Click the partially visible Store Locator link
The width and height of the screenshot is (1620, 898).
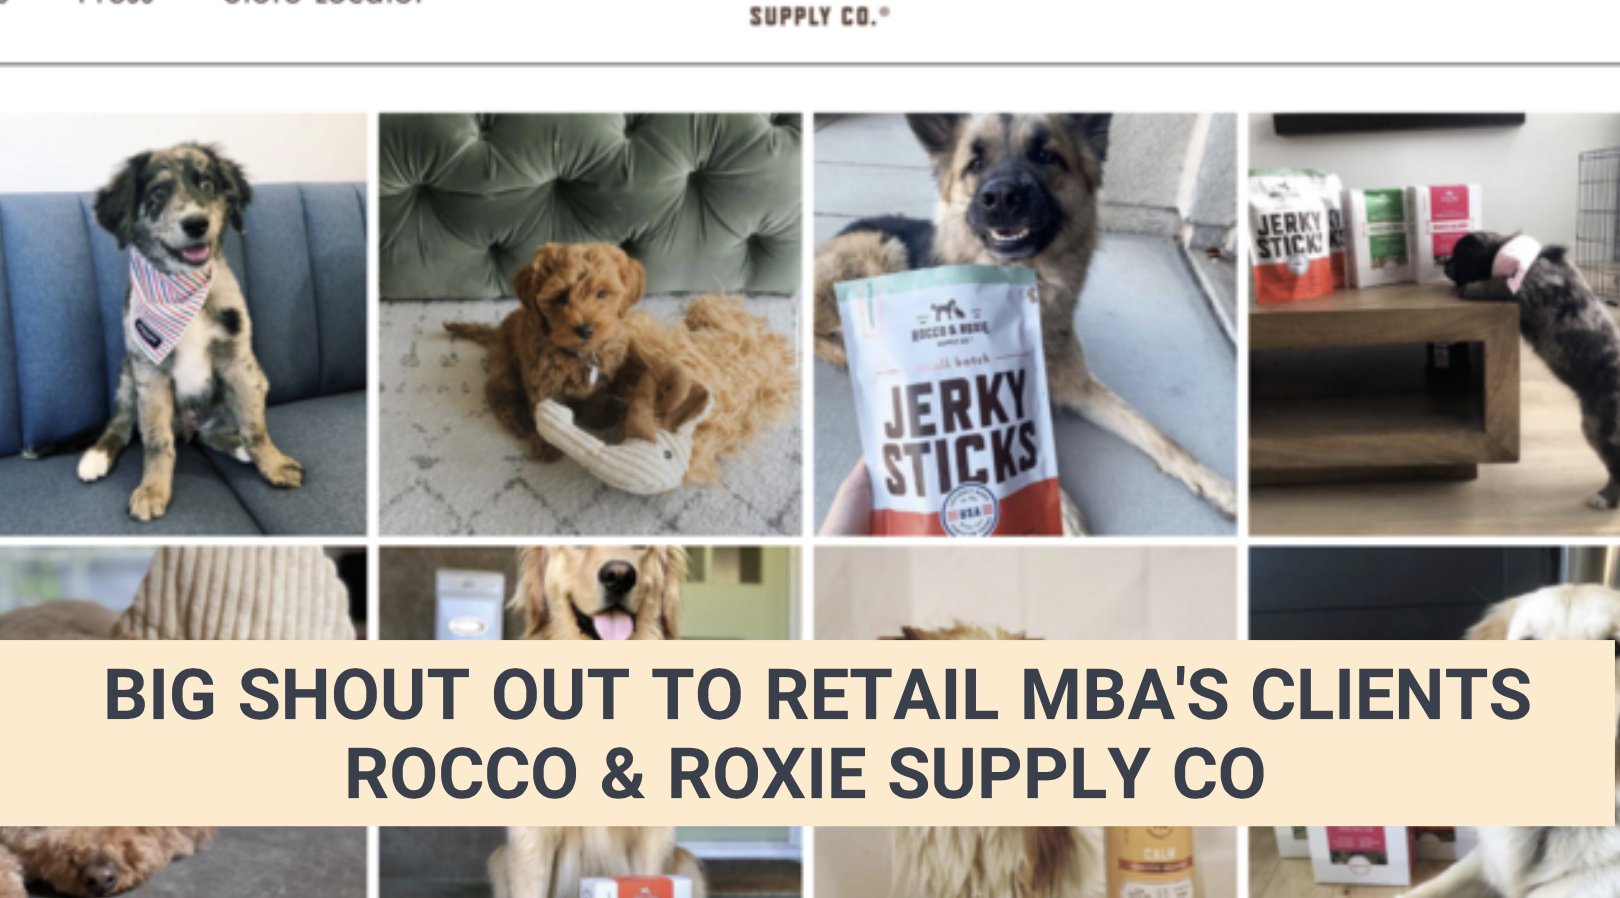click(x=324, y=3)
